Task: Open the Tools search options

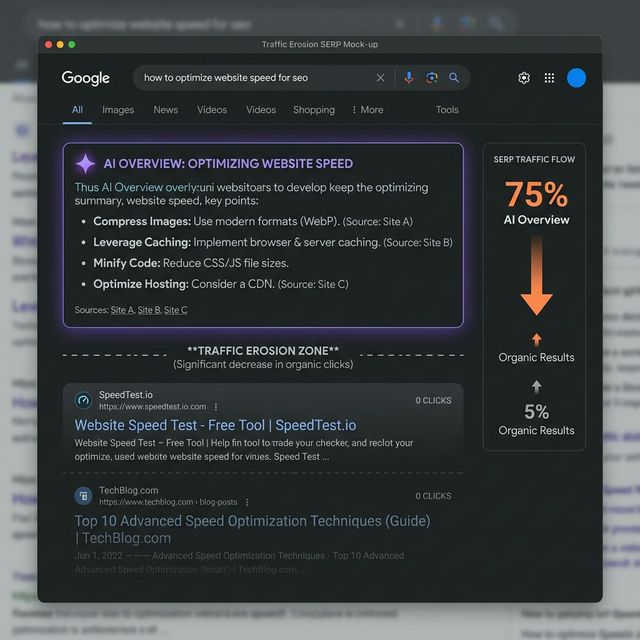Action: point(447,110)
